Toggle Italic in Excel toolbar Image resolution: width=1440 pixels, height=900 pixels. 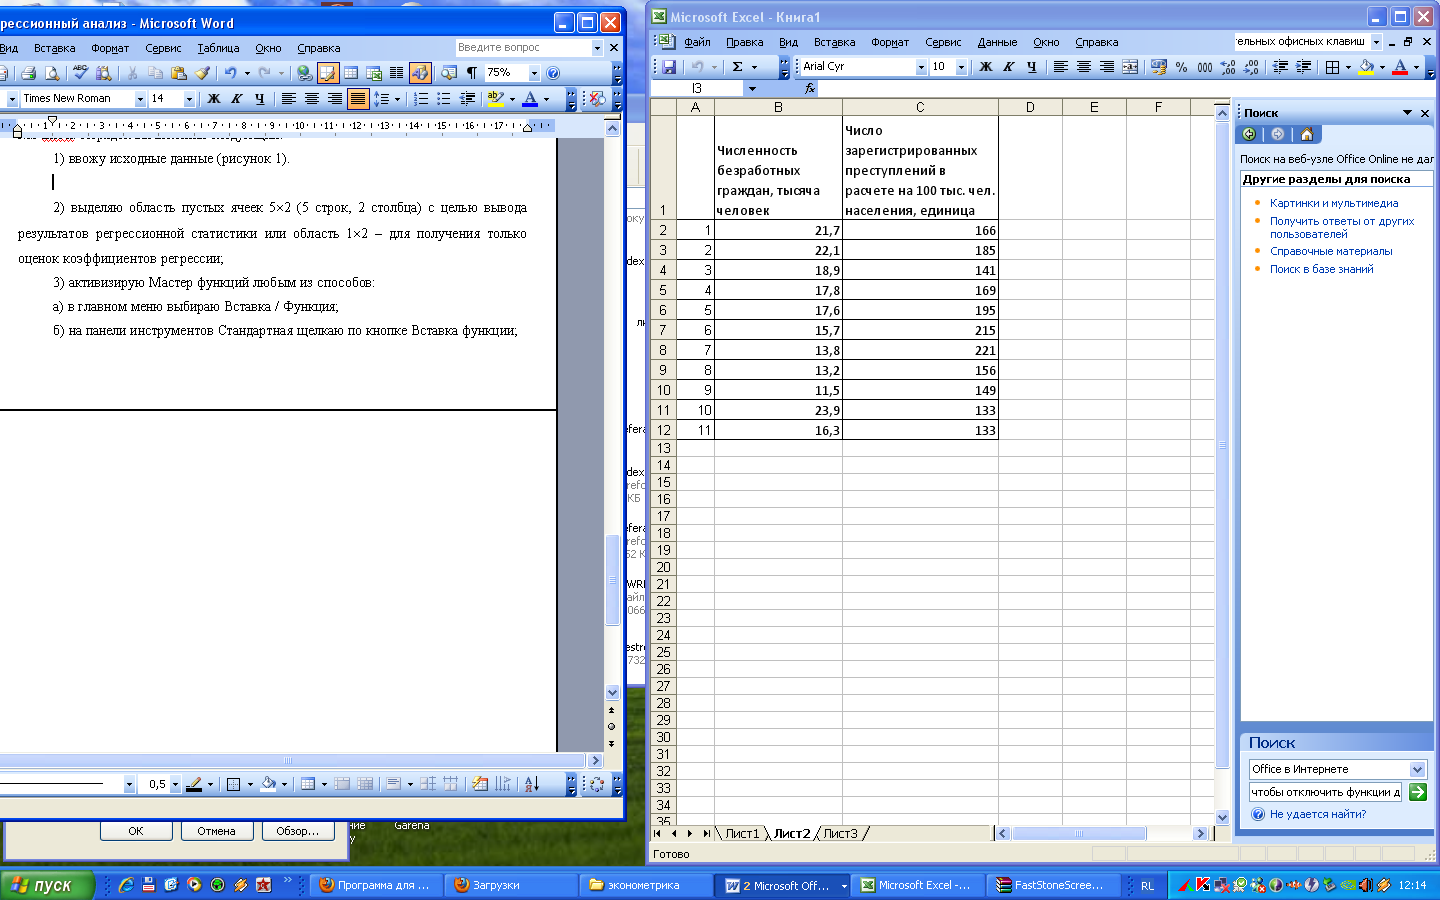1009,67
